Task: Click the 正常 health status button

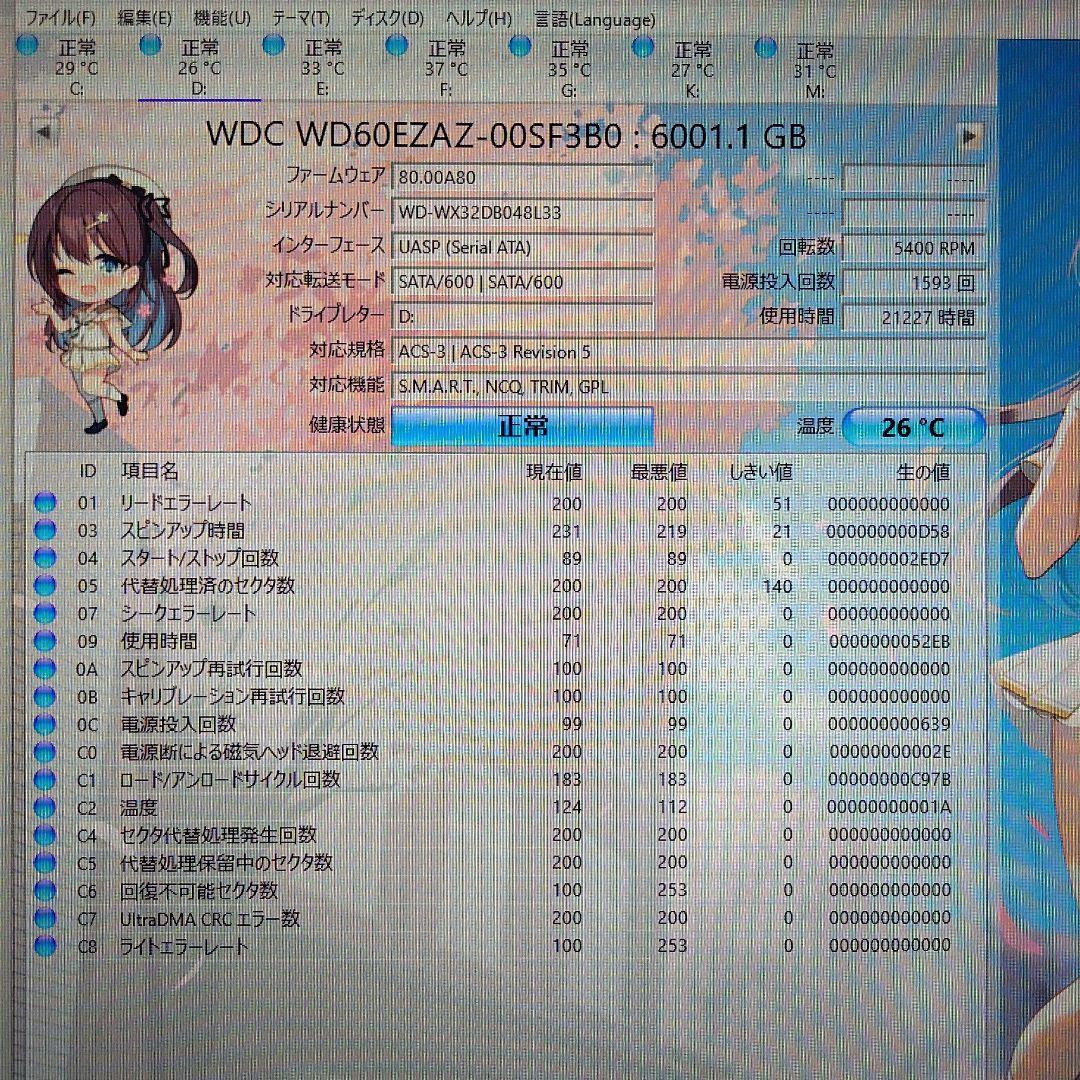Action: 522,426
